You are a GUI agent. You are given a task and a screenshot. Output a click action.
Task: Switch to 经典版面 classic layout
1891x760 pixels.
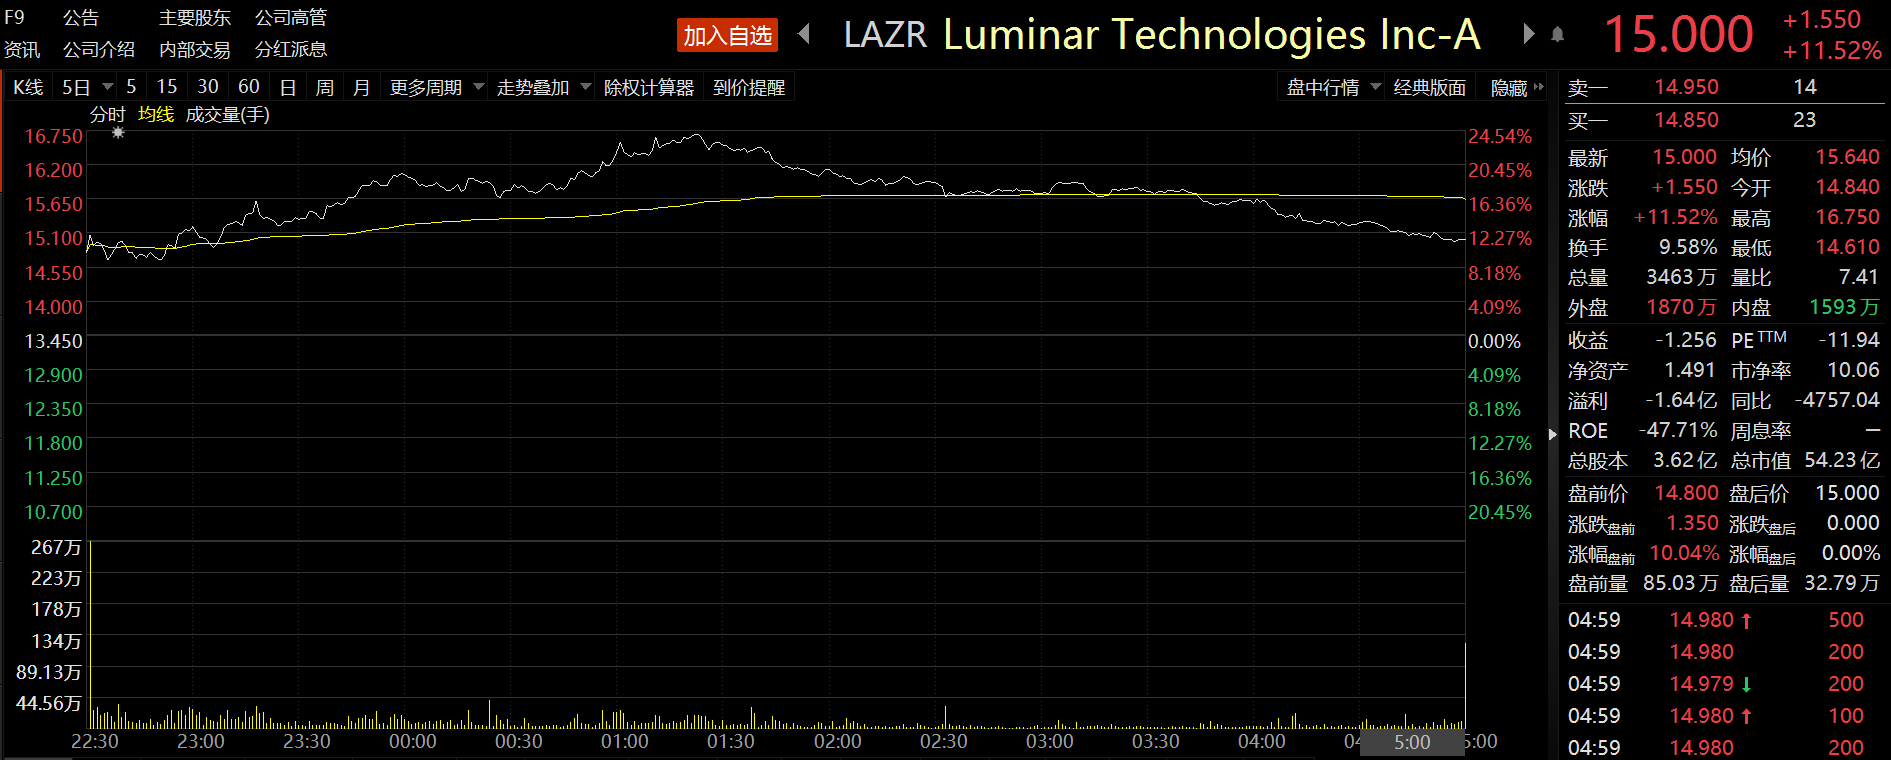pyautogui.click(x=1430, y=87)
